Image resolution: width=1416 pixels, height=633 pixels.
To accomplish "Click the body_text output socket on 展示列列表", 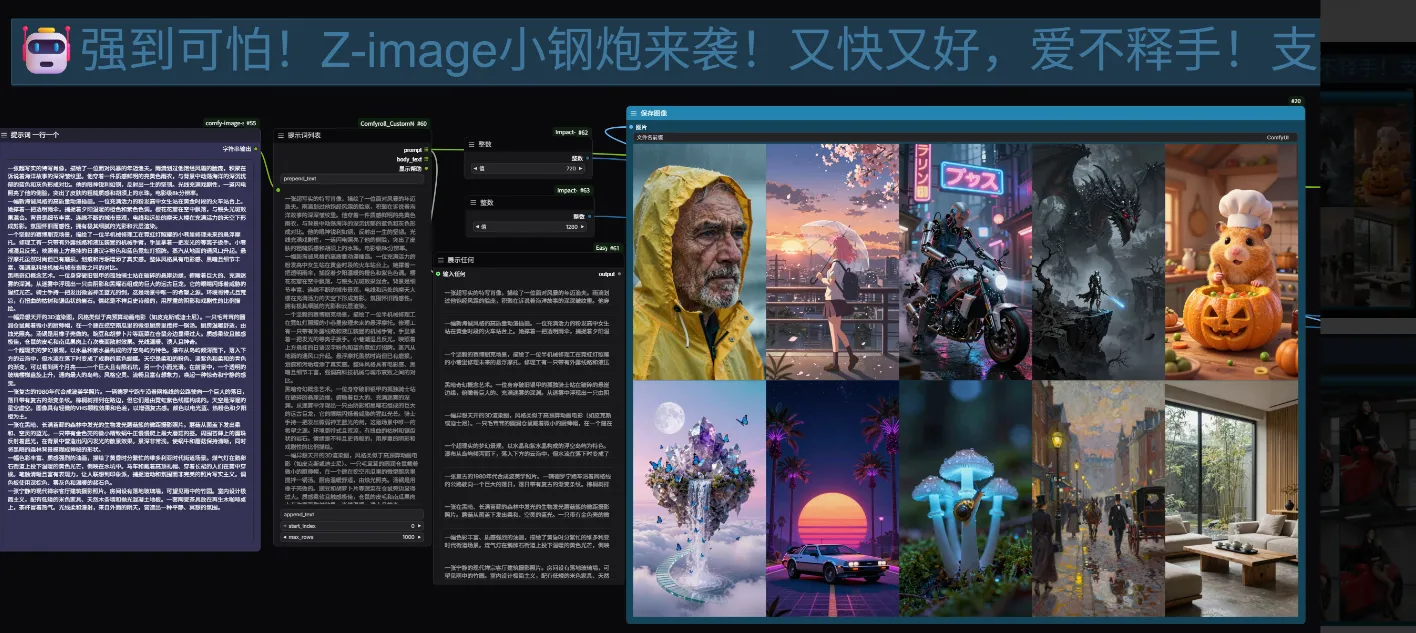I will click(426, 159).
